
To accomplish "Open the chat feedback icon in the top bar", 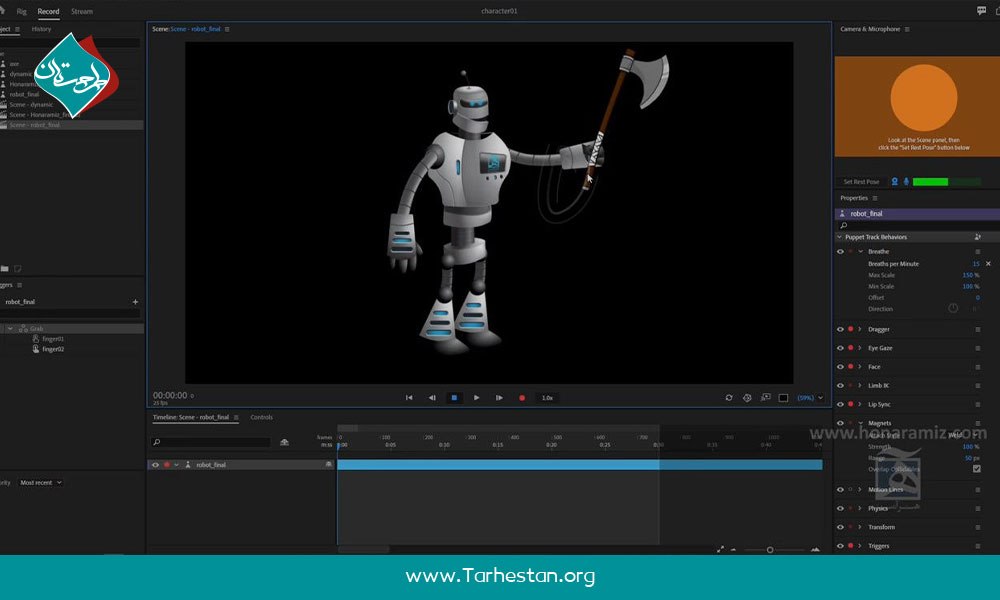I will pyautogui.click(x=982, y=11).
